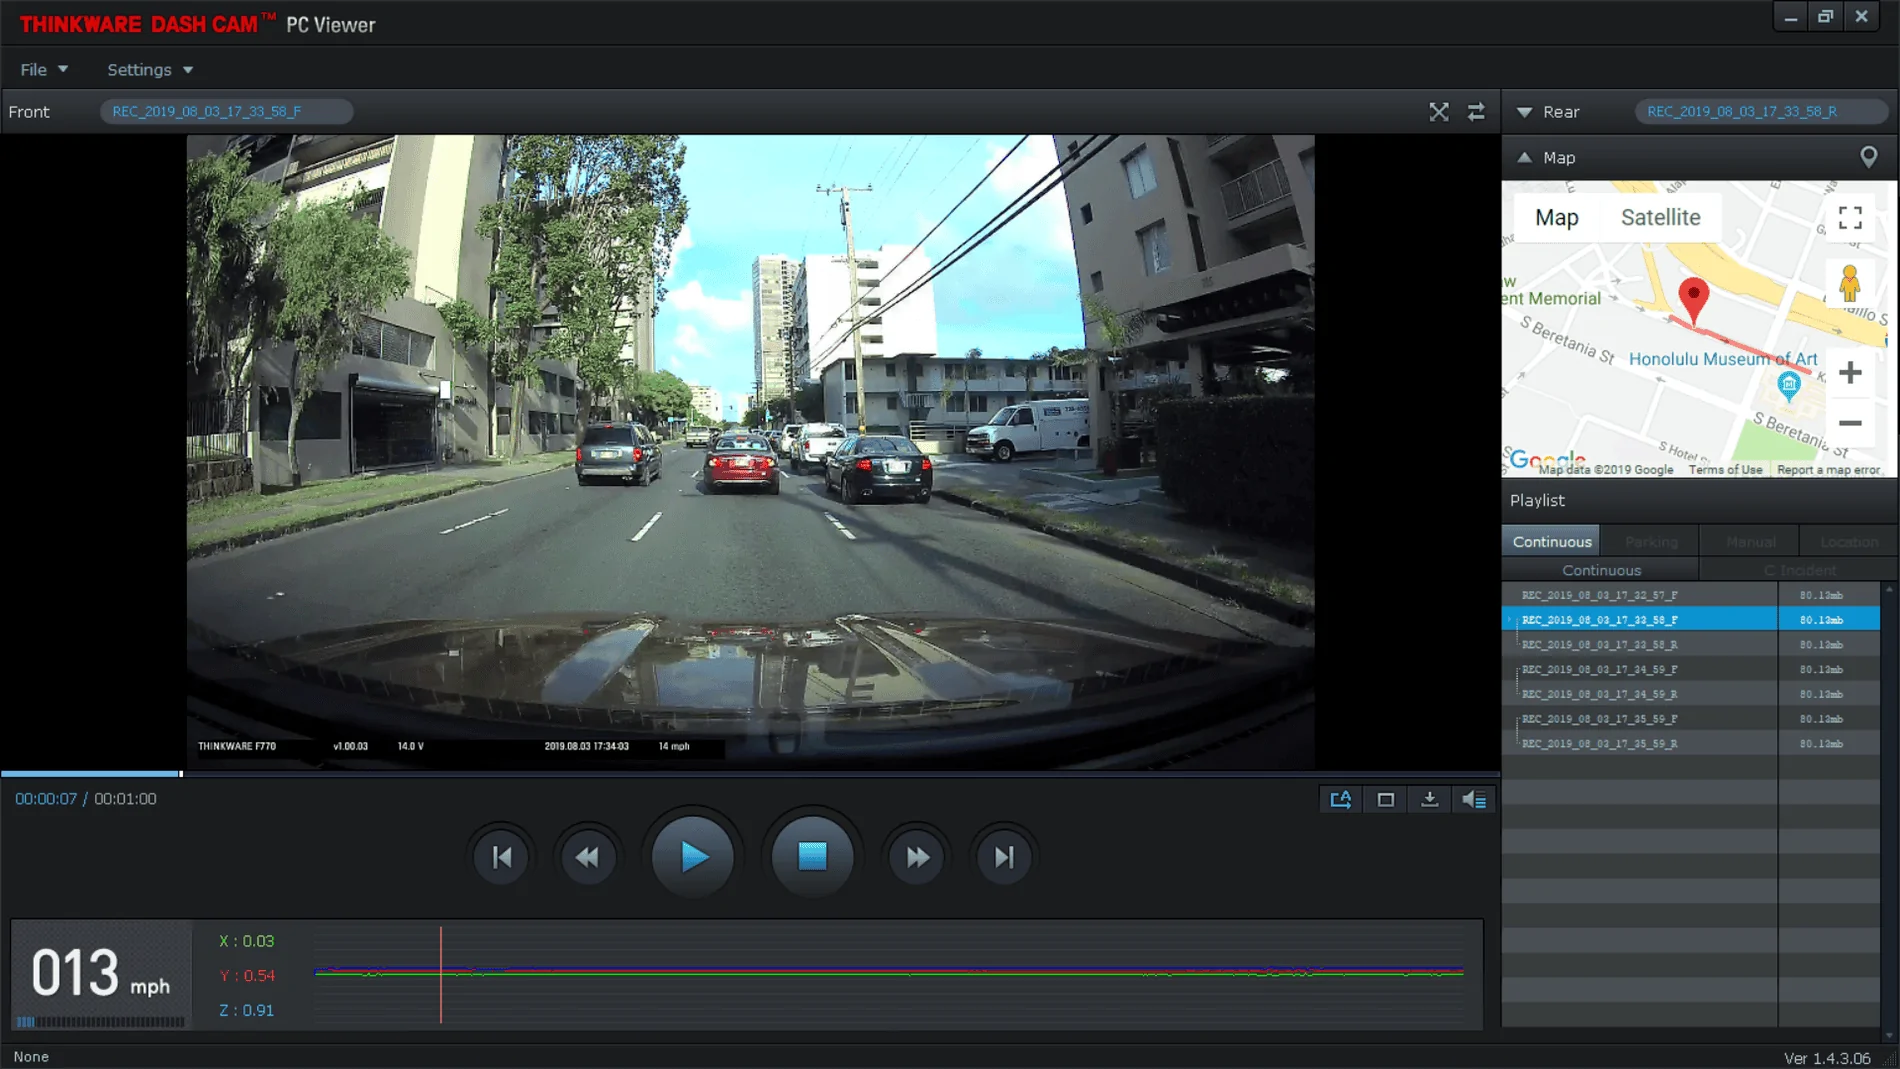This screenshot has width=1900, height=1069.
Task: Collapse the Map panel
Action: pos(1524,157)
